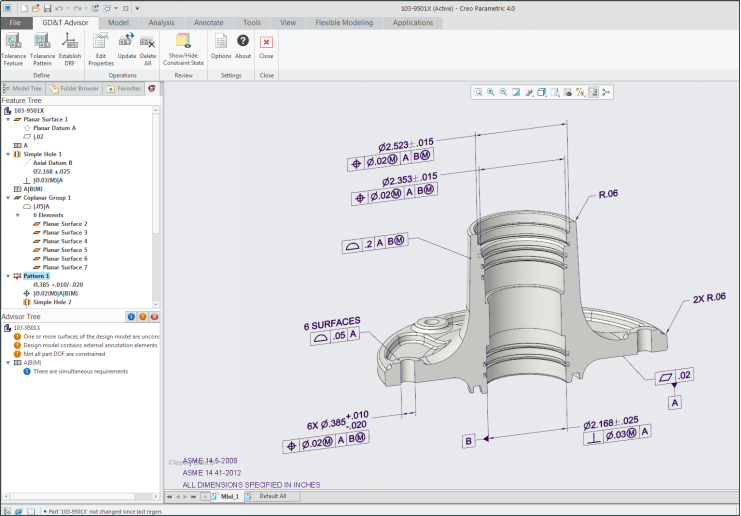
Task: Switch to the Model ribbon tab
Action: click(x=118, y=23)
